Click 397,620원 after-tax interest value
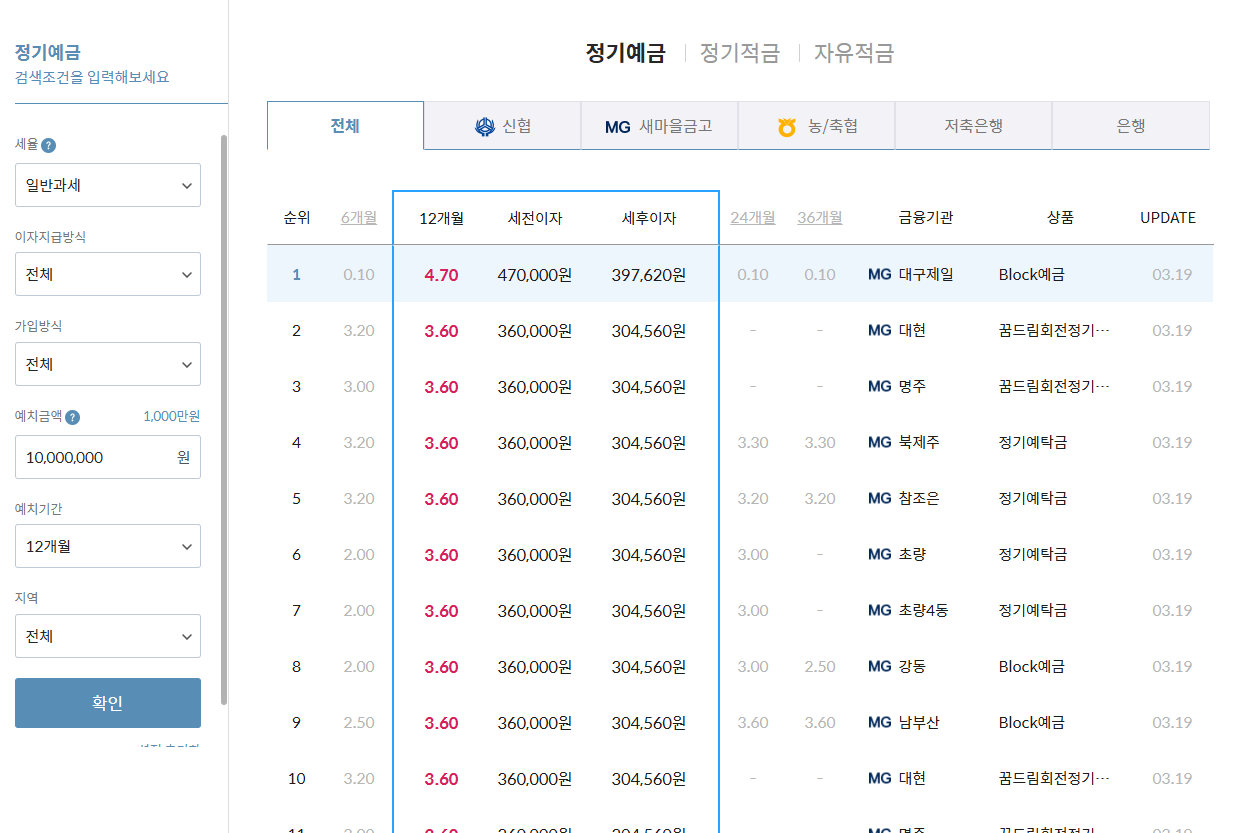The height and width of the screenshot is (833, 1255). (649, 274)
